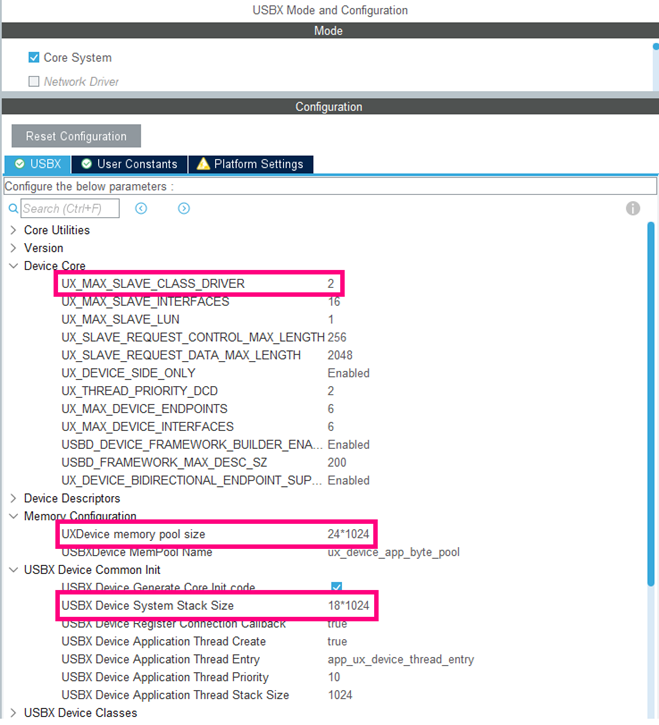Screen dimensions: 659x725
Task: Select the UX_MAX_DEVICE_ENDPOINTS parameter
Action: pos(144,409)
